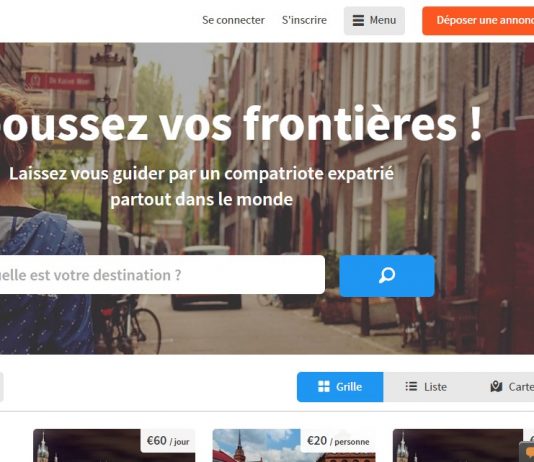The image size is (534, 462).
Task: Open the €60 / jour listing thumbnail
Action: [x=114, y=445]
